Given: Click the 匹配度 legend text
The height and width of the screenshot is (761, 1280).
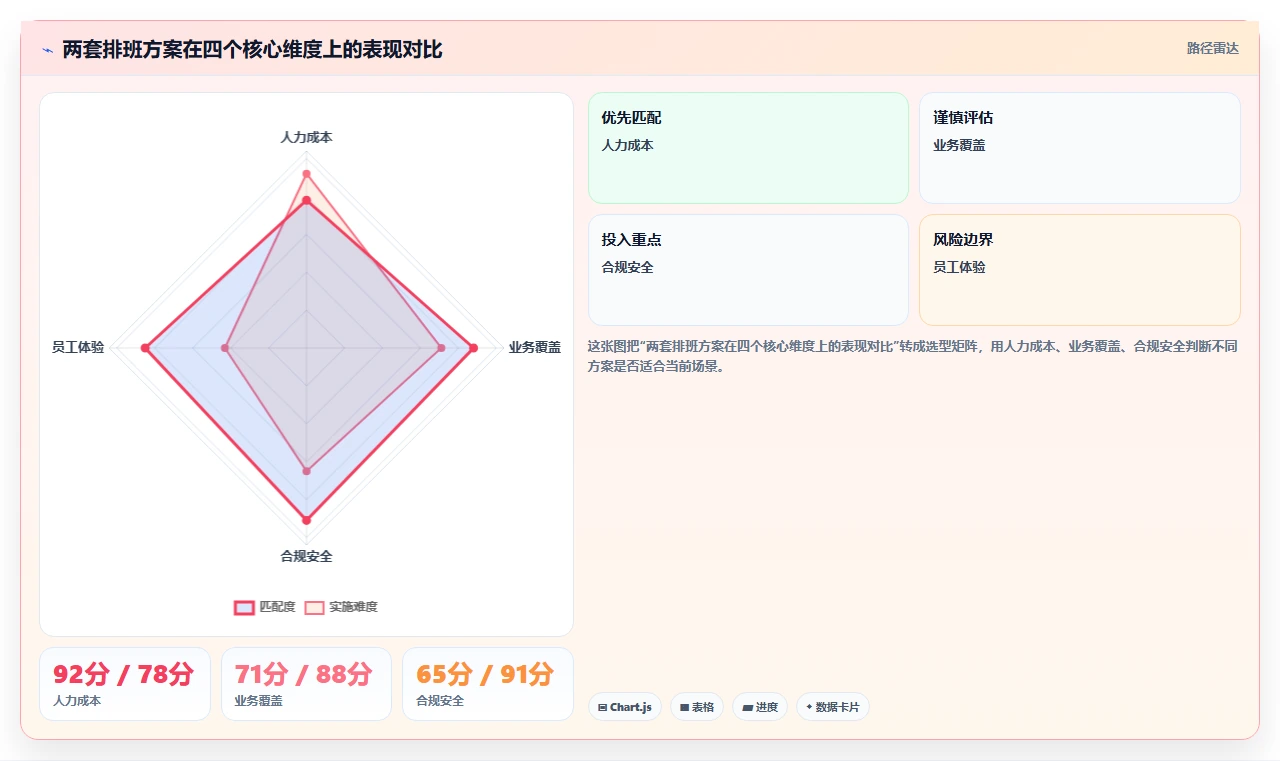Looking at the screenshot, I should tap(277, 607).
